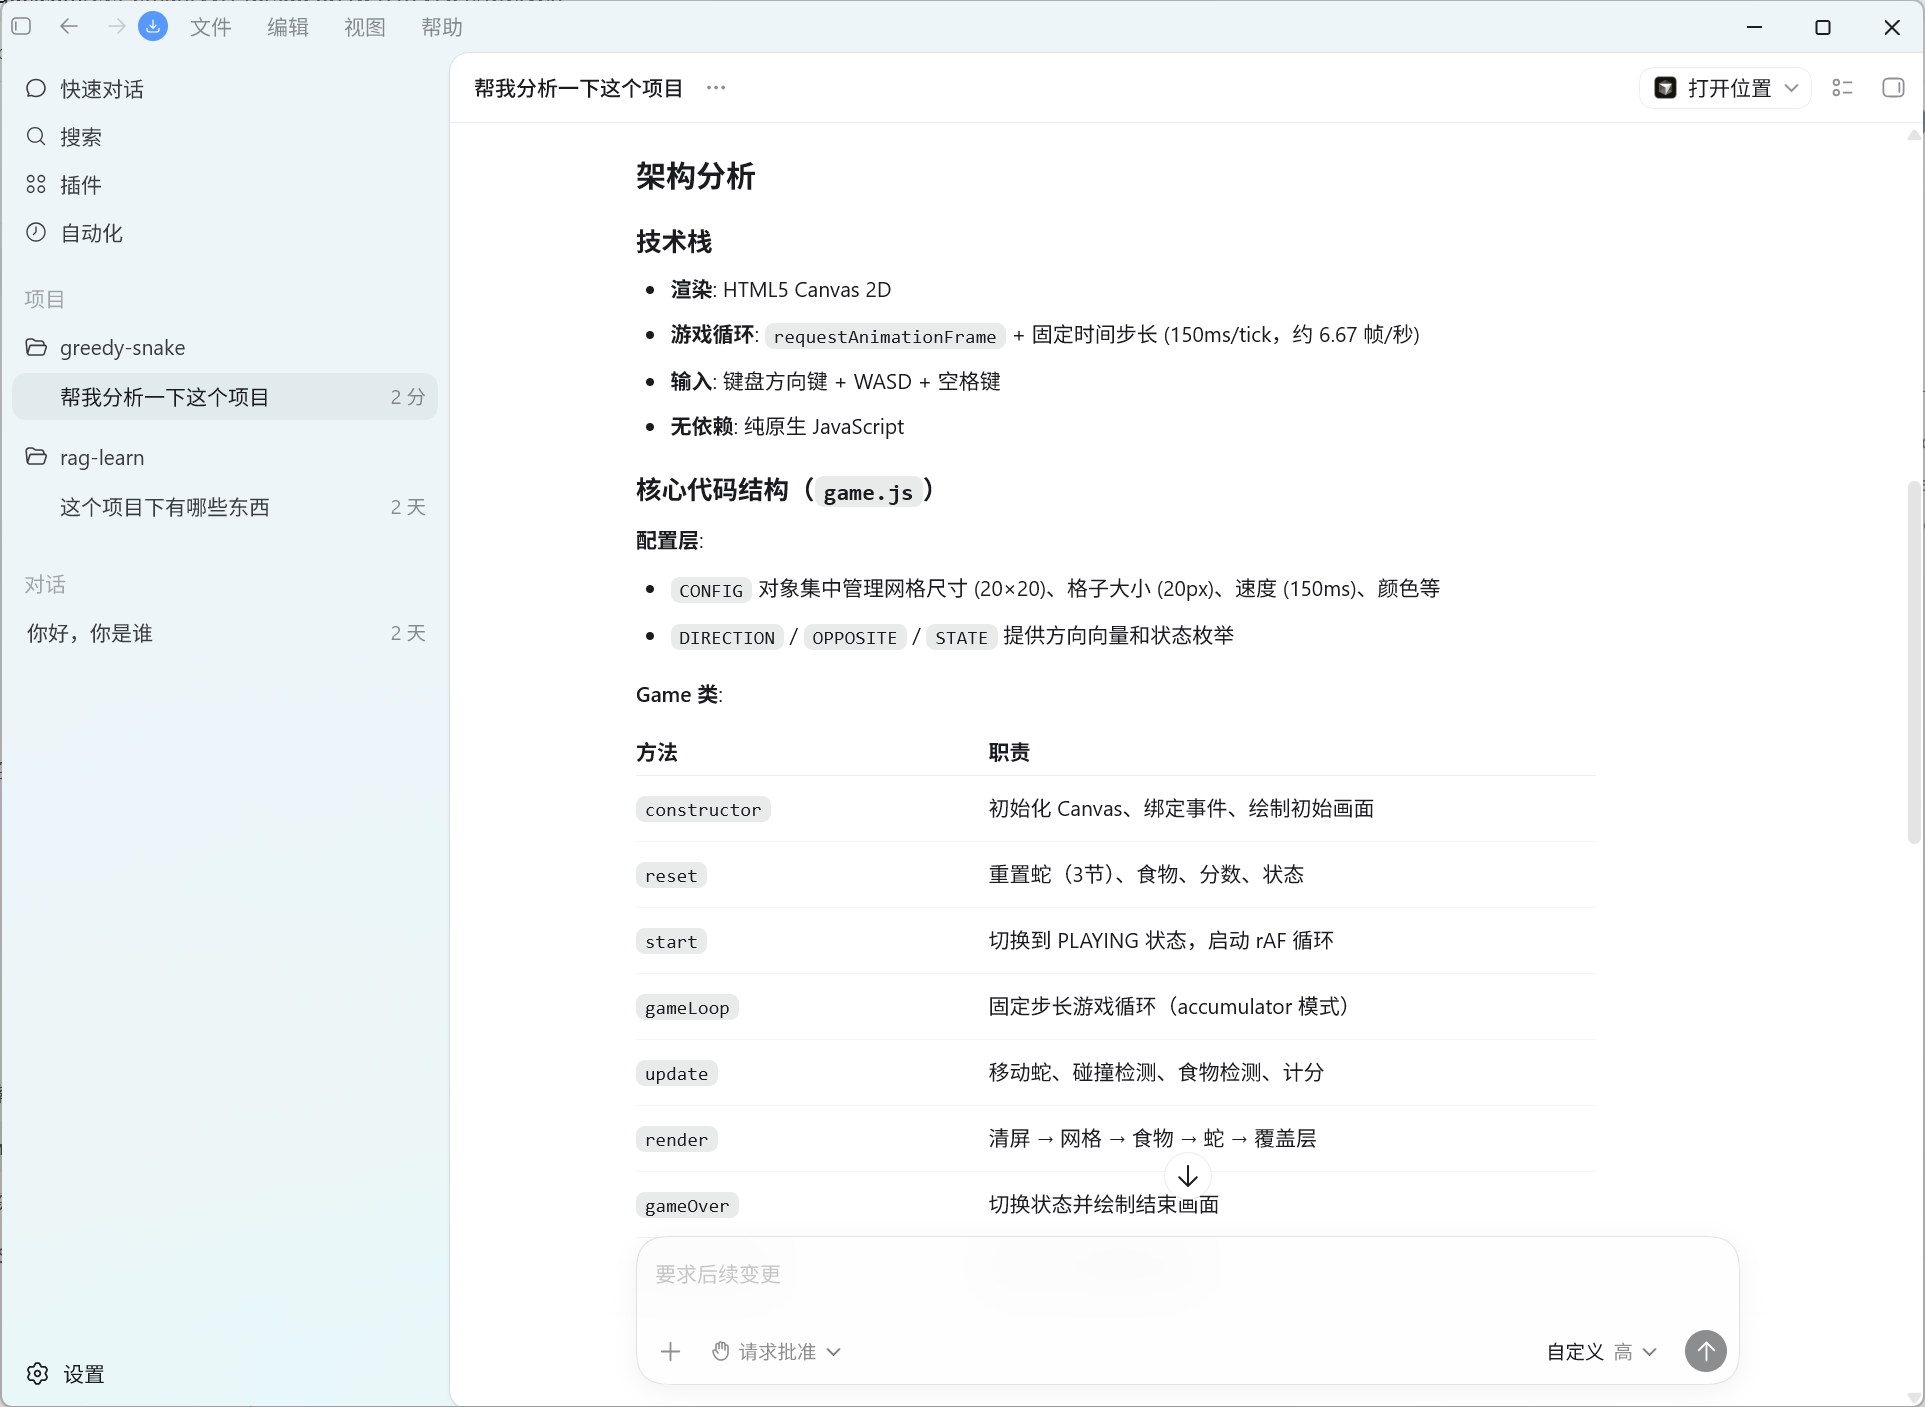Click the 设置 gear icon
The image size is (1925, 1407).
tap(38, 1373)
